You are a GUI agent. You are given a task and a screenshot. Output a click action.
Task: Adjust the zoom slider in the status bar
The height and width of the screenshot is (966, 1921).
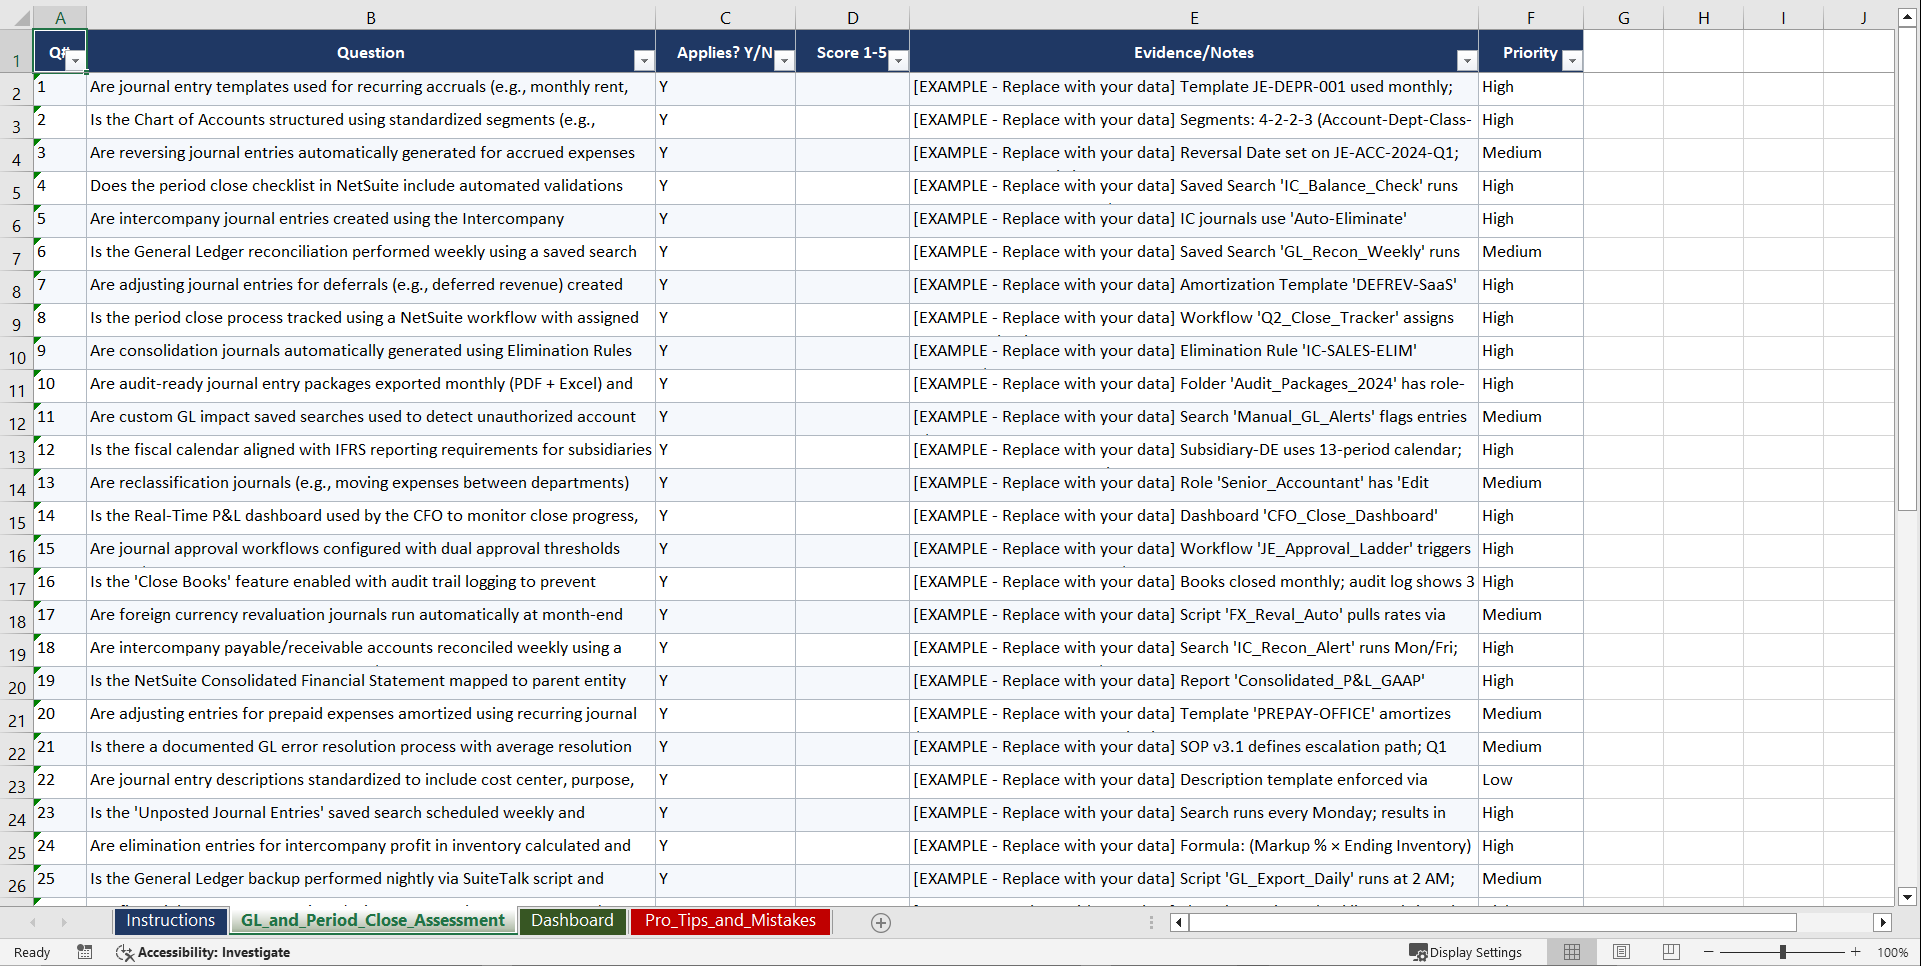point(1782,952)
